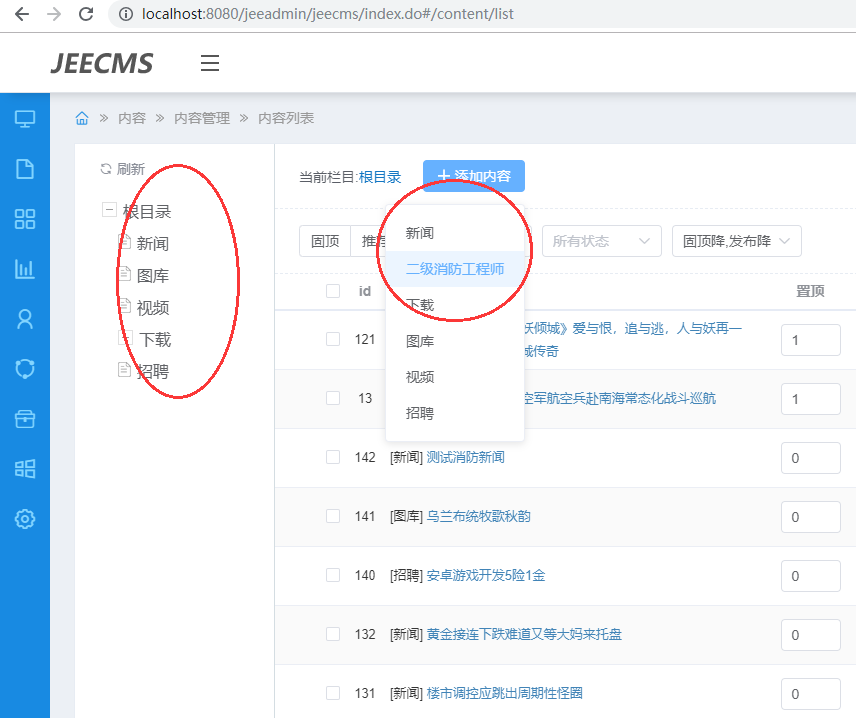Click the site info icon in address bar
This screenshot has height=718, width=856.
click(x=126, y=14)
